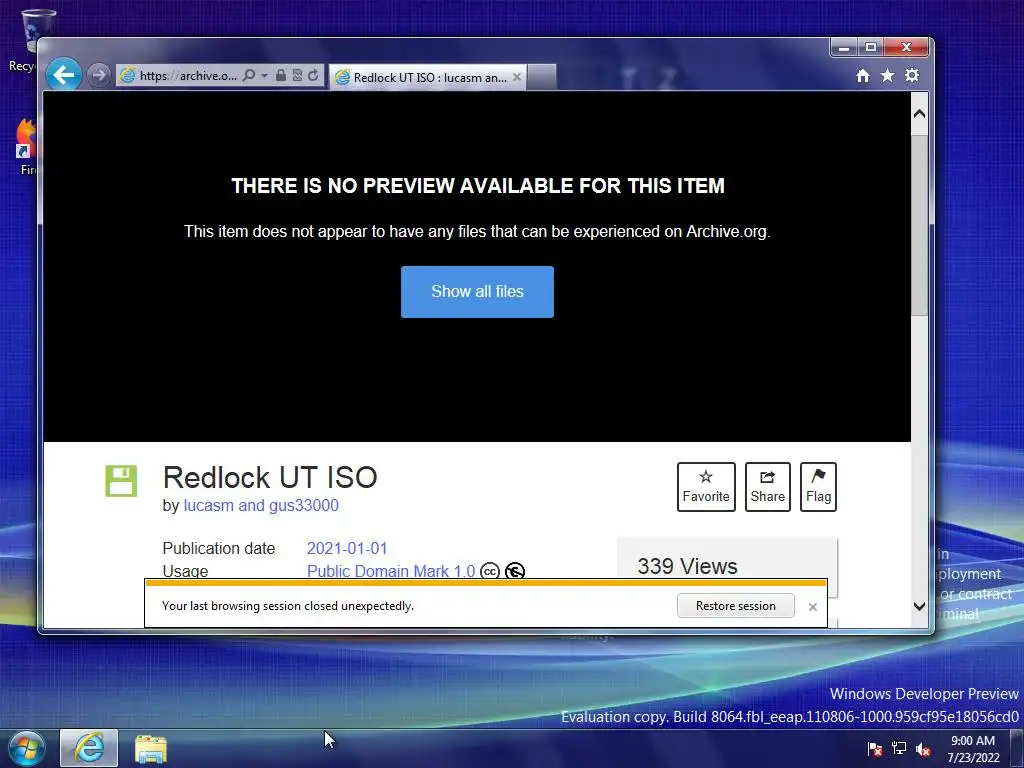The width and height of the screenshot is (1024, 768).
Task: Click the network tray icon
Action: pos(899,749)
